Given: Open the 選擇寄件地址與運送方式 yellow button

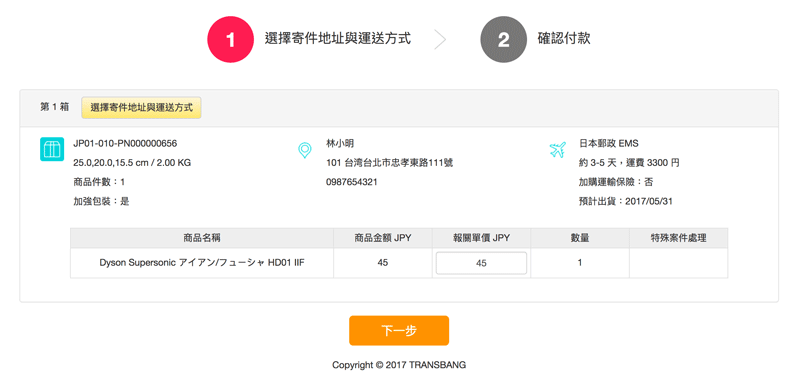Looking at the screenshot, I should [141, 108].
